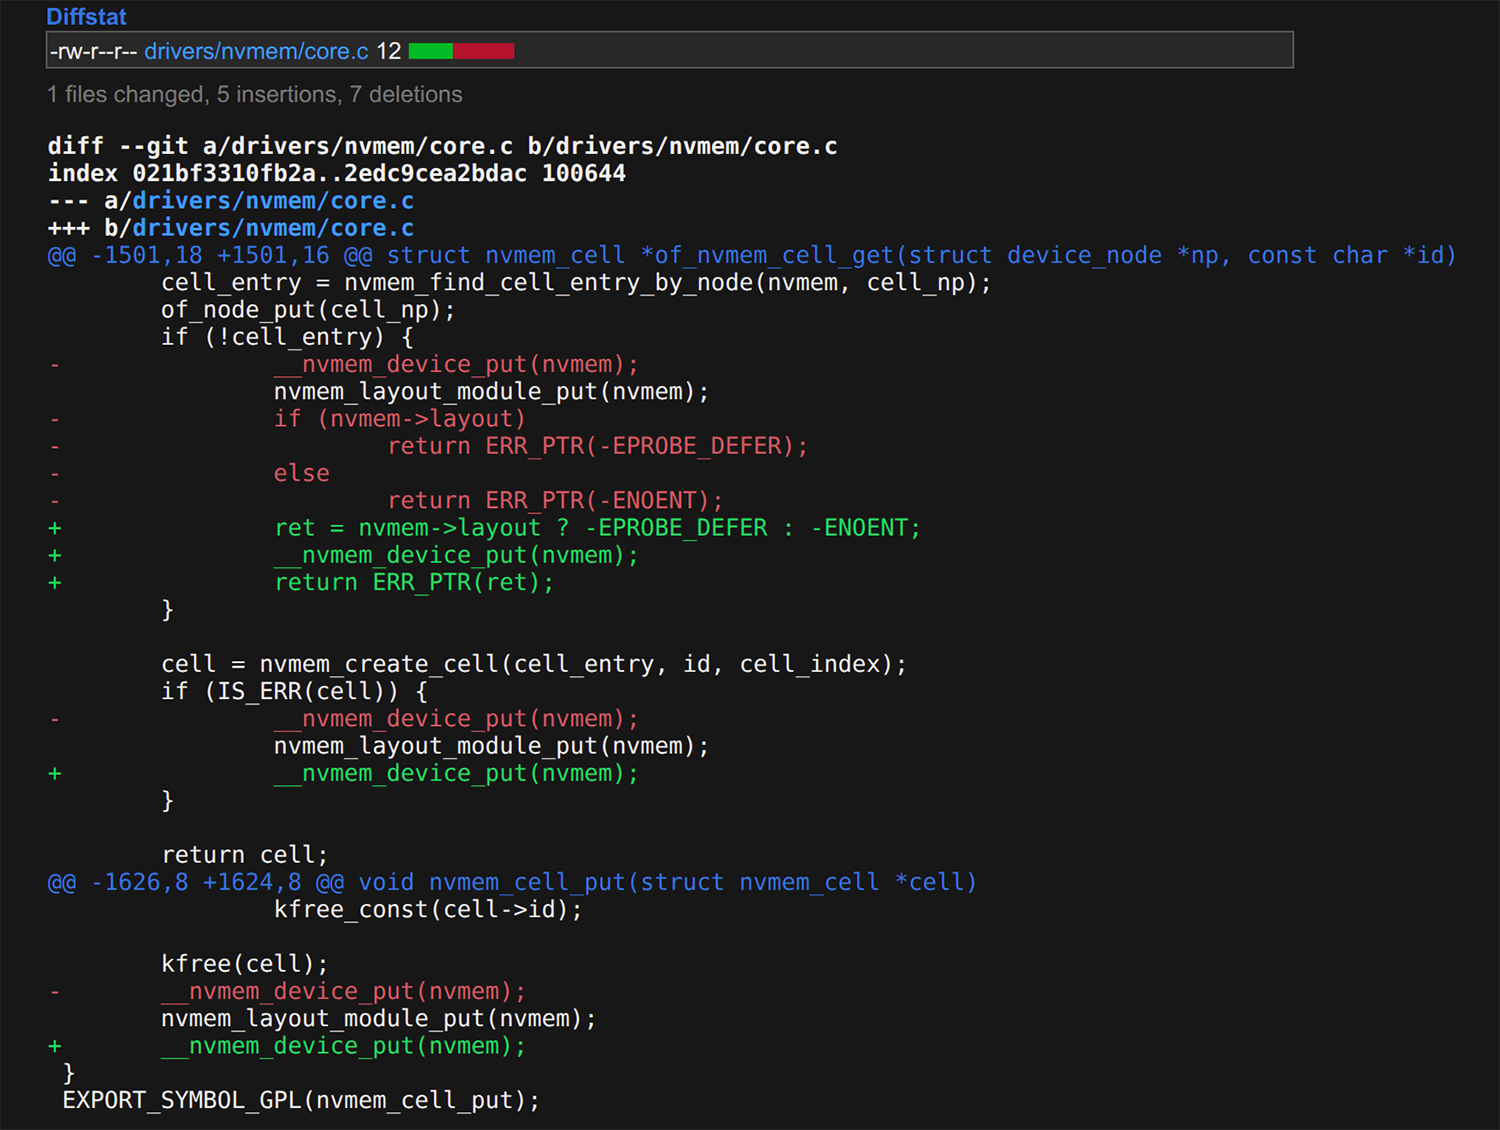
Task: Click the removed "return ERR_PTR(-EPROBE_DEFER);" line
Action: [598, 446]
